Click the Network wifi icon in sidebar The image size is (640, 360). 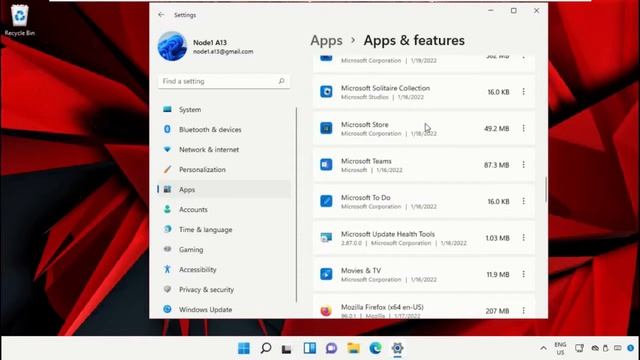click(x=167, y=149)
